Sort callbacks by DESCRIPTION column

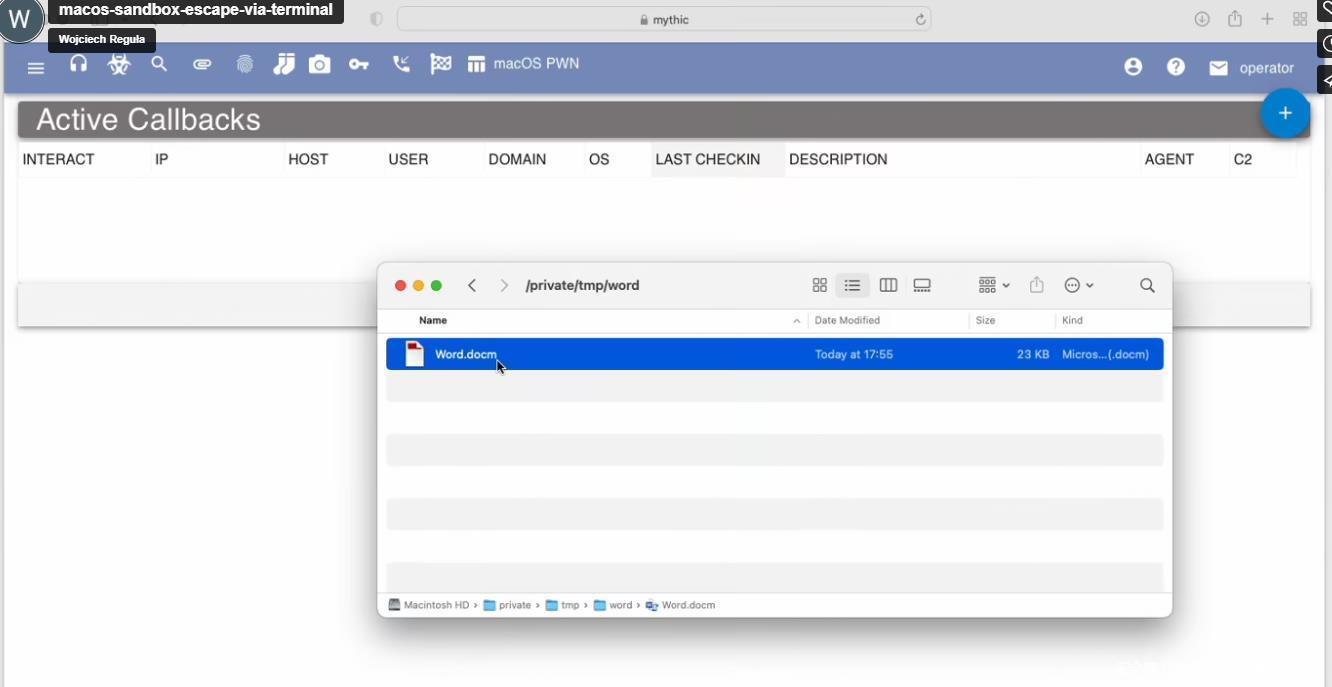[x=838, y=159]
